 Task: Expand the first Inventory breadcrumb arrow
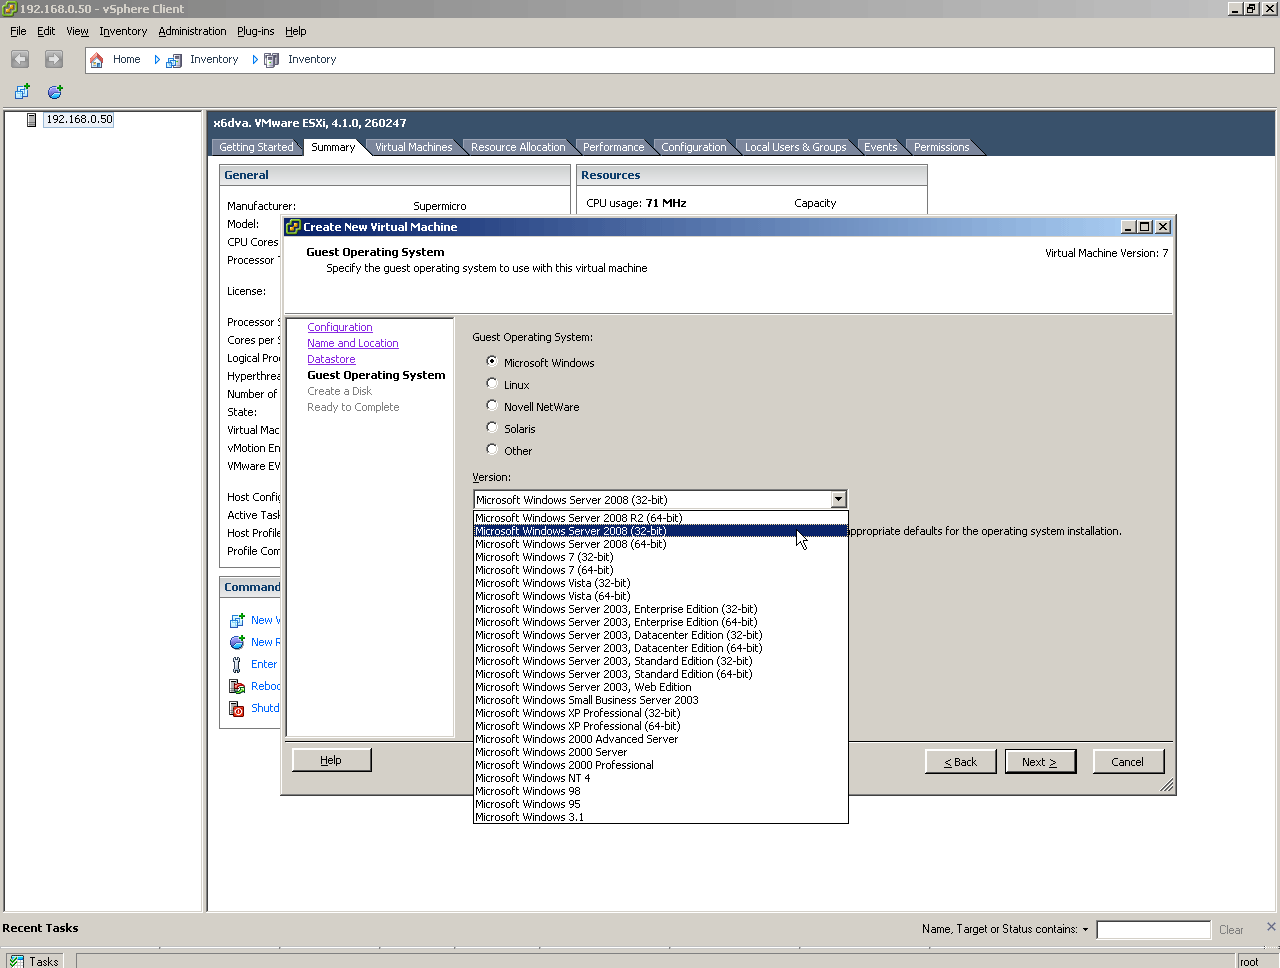255,60
